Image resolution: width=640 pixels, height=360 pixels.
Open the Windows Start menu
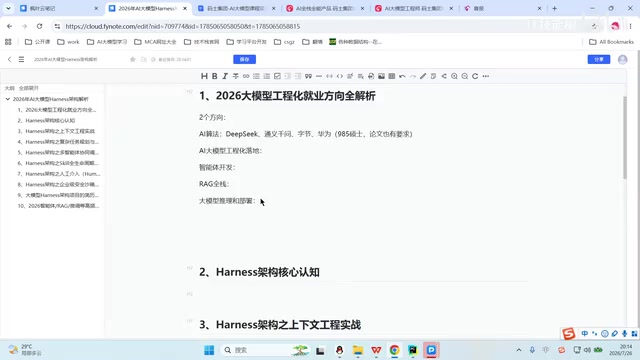click(x=209, y=350)
